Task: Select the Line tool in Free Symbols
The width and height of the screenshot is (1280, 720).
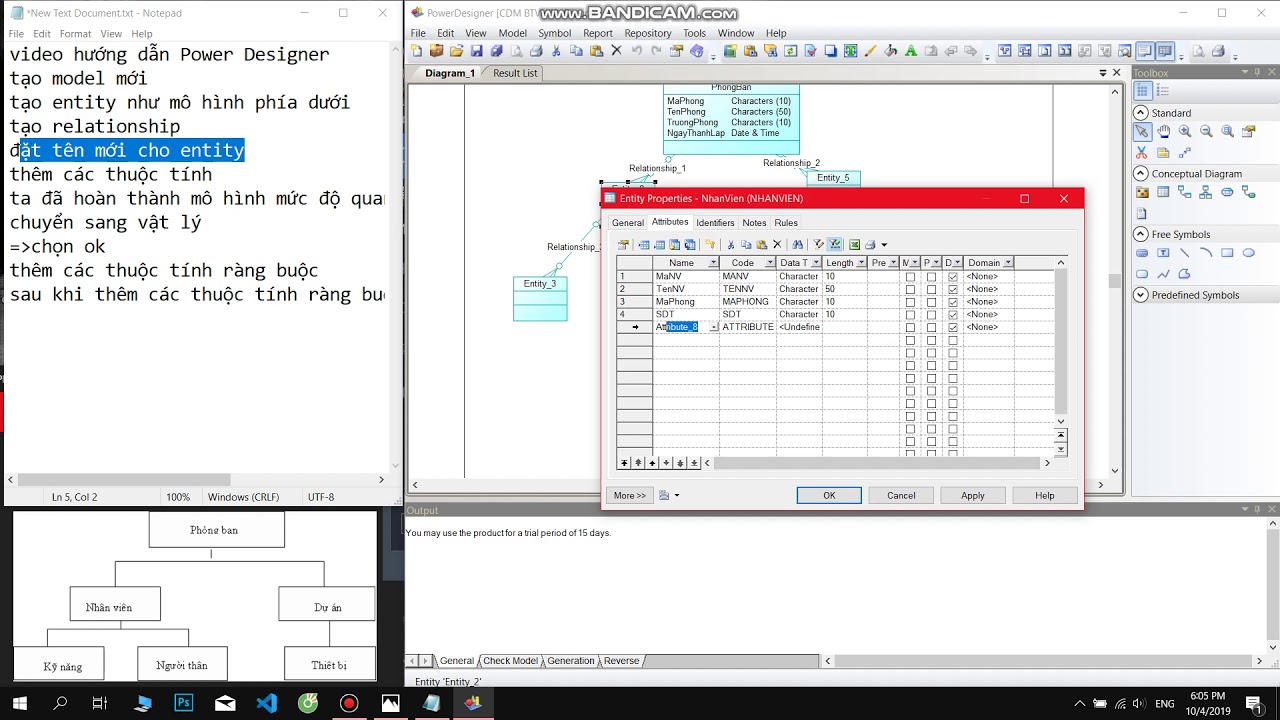Action: tap(1185, 253)
